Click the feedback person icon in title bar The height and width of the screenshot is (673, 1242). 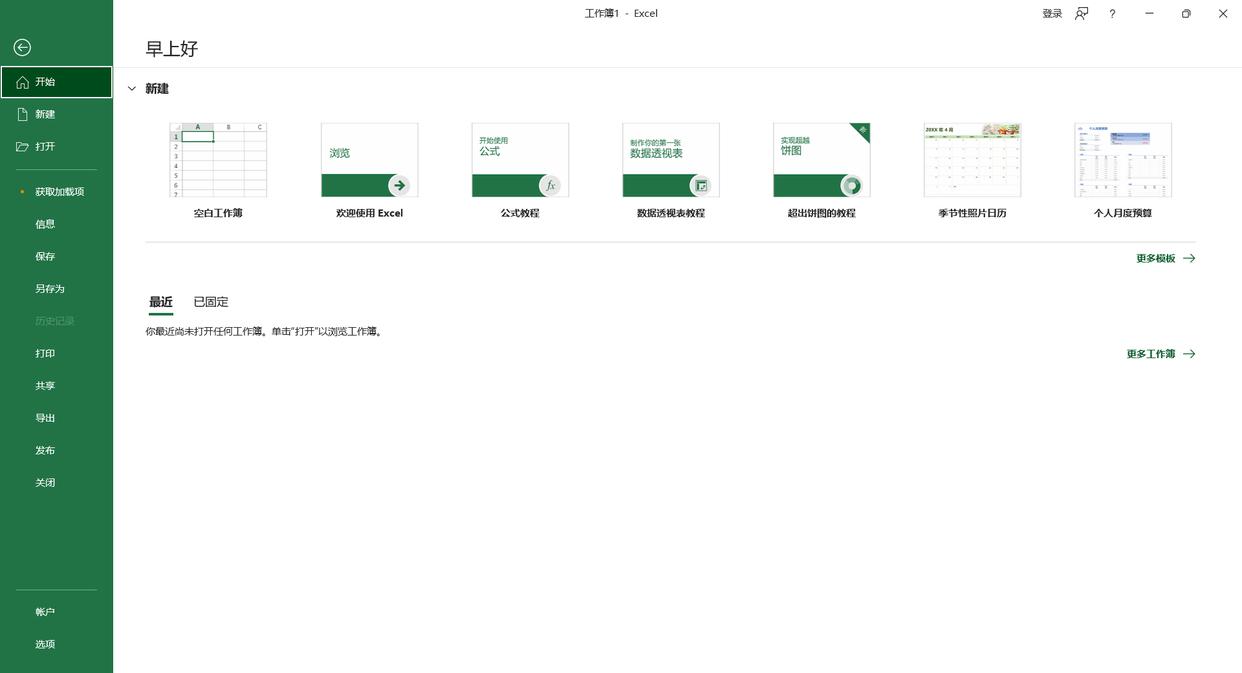(1081, 14)
